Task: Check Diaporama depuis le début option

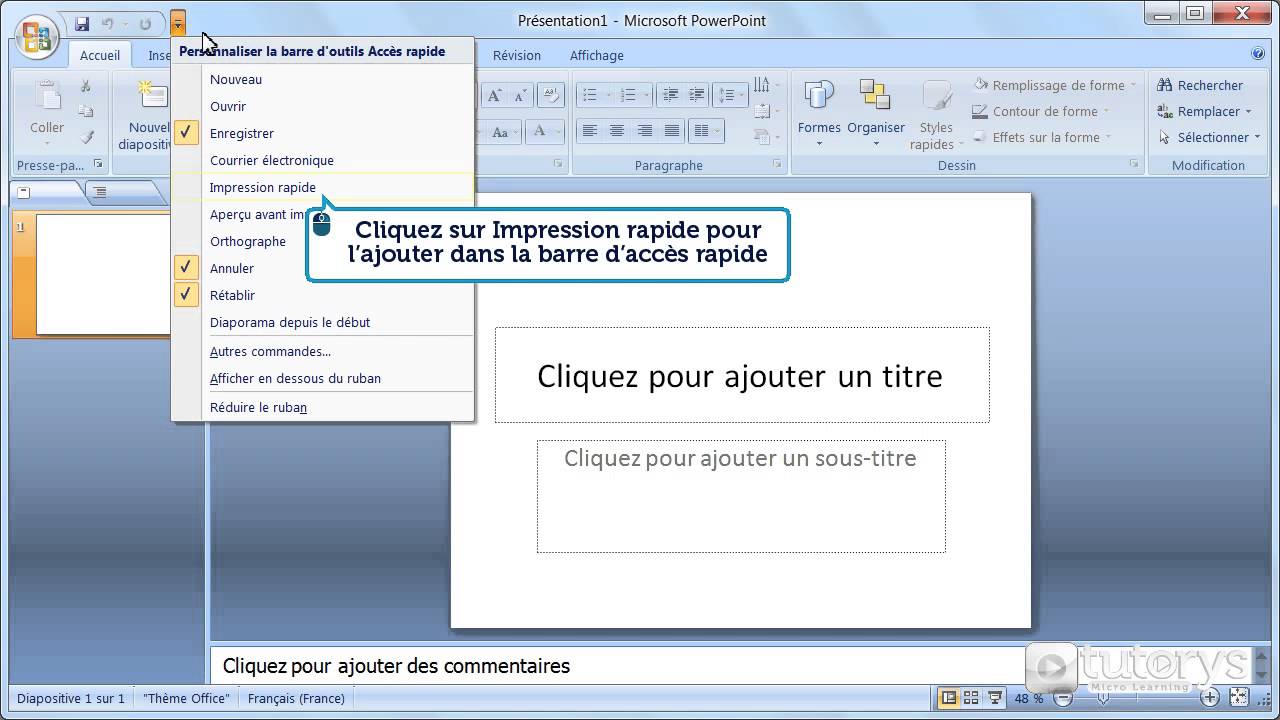Action: coord(322,322)
